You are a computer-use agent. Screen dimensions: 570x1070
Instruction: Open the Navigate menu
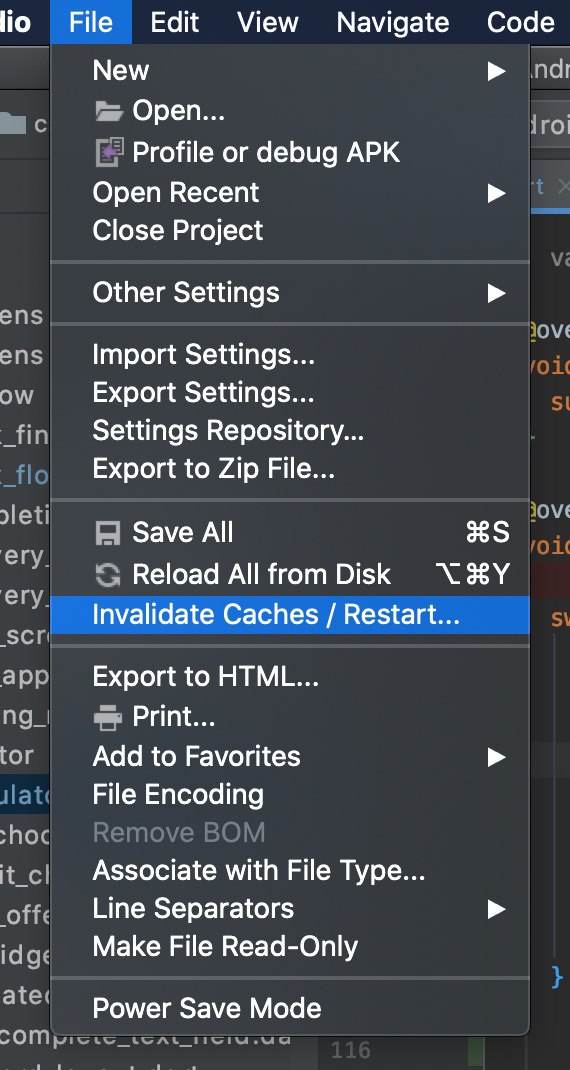pyautogui.click(x=393, y=22)
